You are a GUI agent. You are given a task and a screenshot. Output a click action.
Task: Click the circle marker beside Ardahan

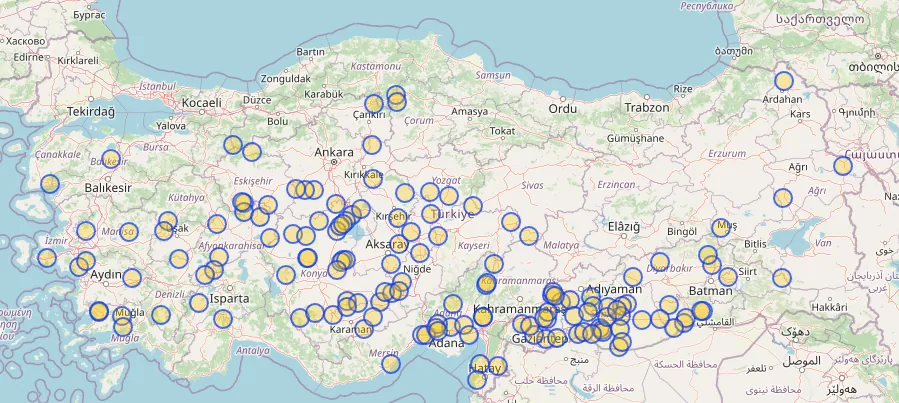(x=784, y=81)
